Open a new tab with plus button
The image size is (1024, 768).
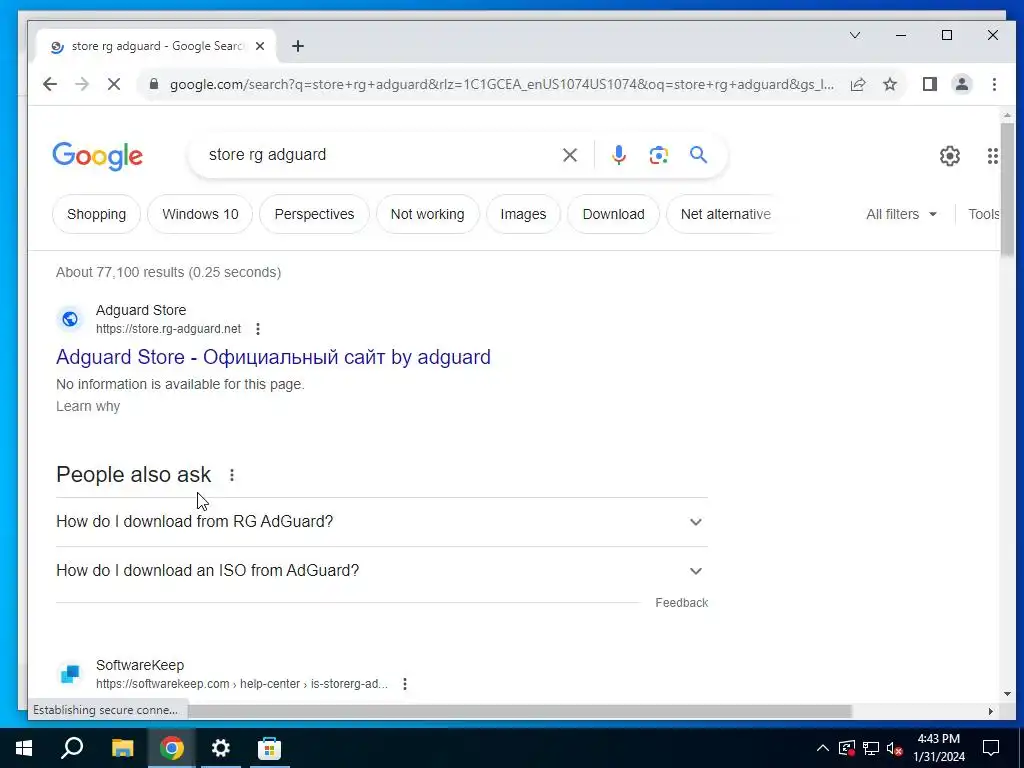click(298, 46)
